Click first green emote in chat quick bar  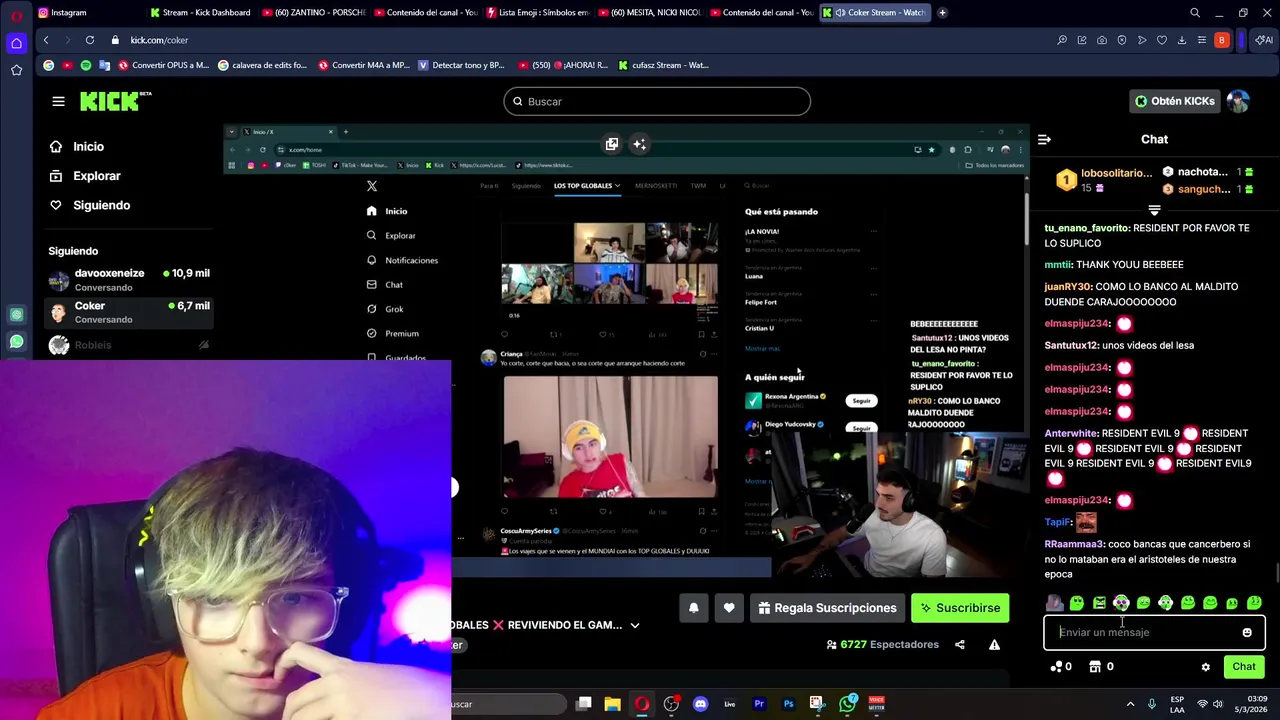(x=1077, y=603)
